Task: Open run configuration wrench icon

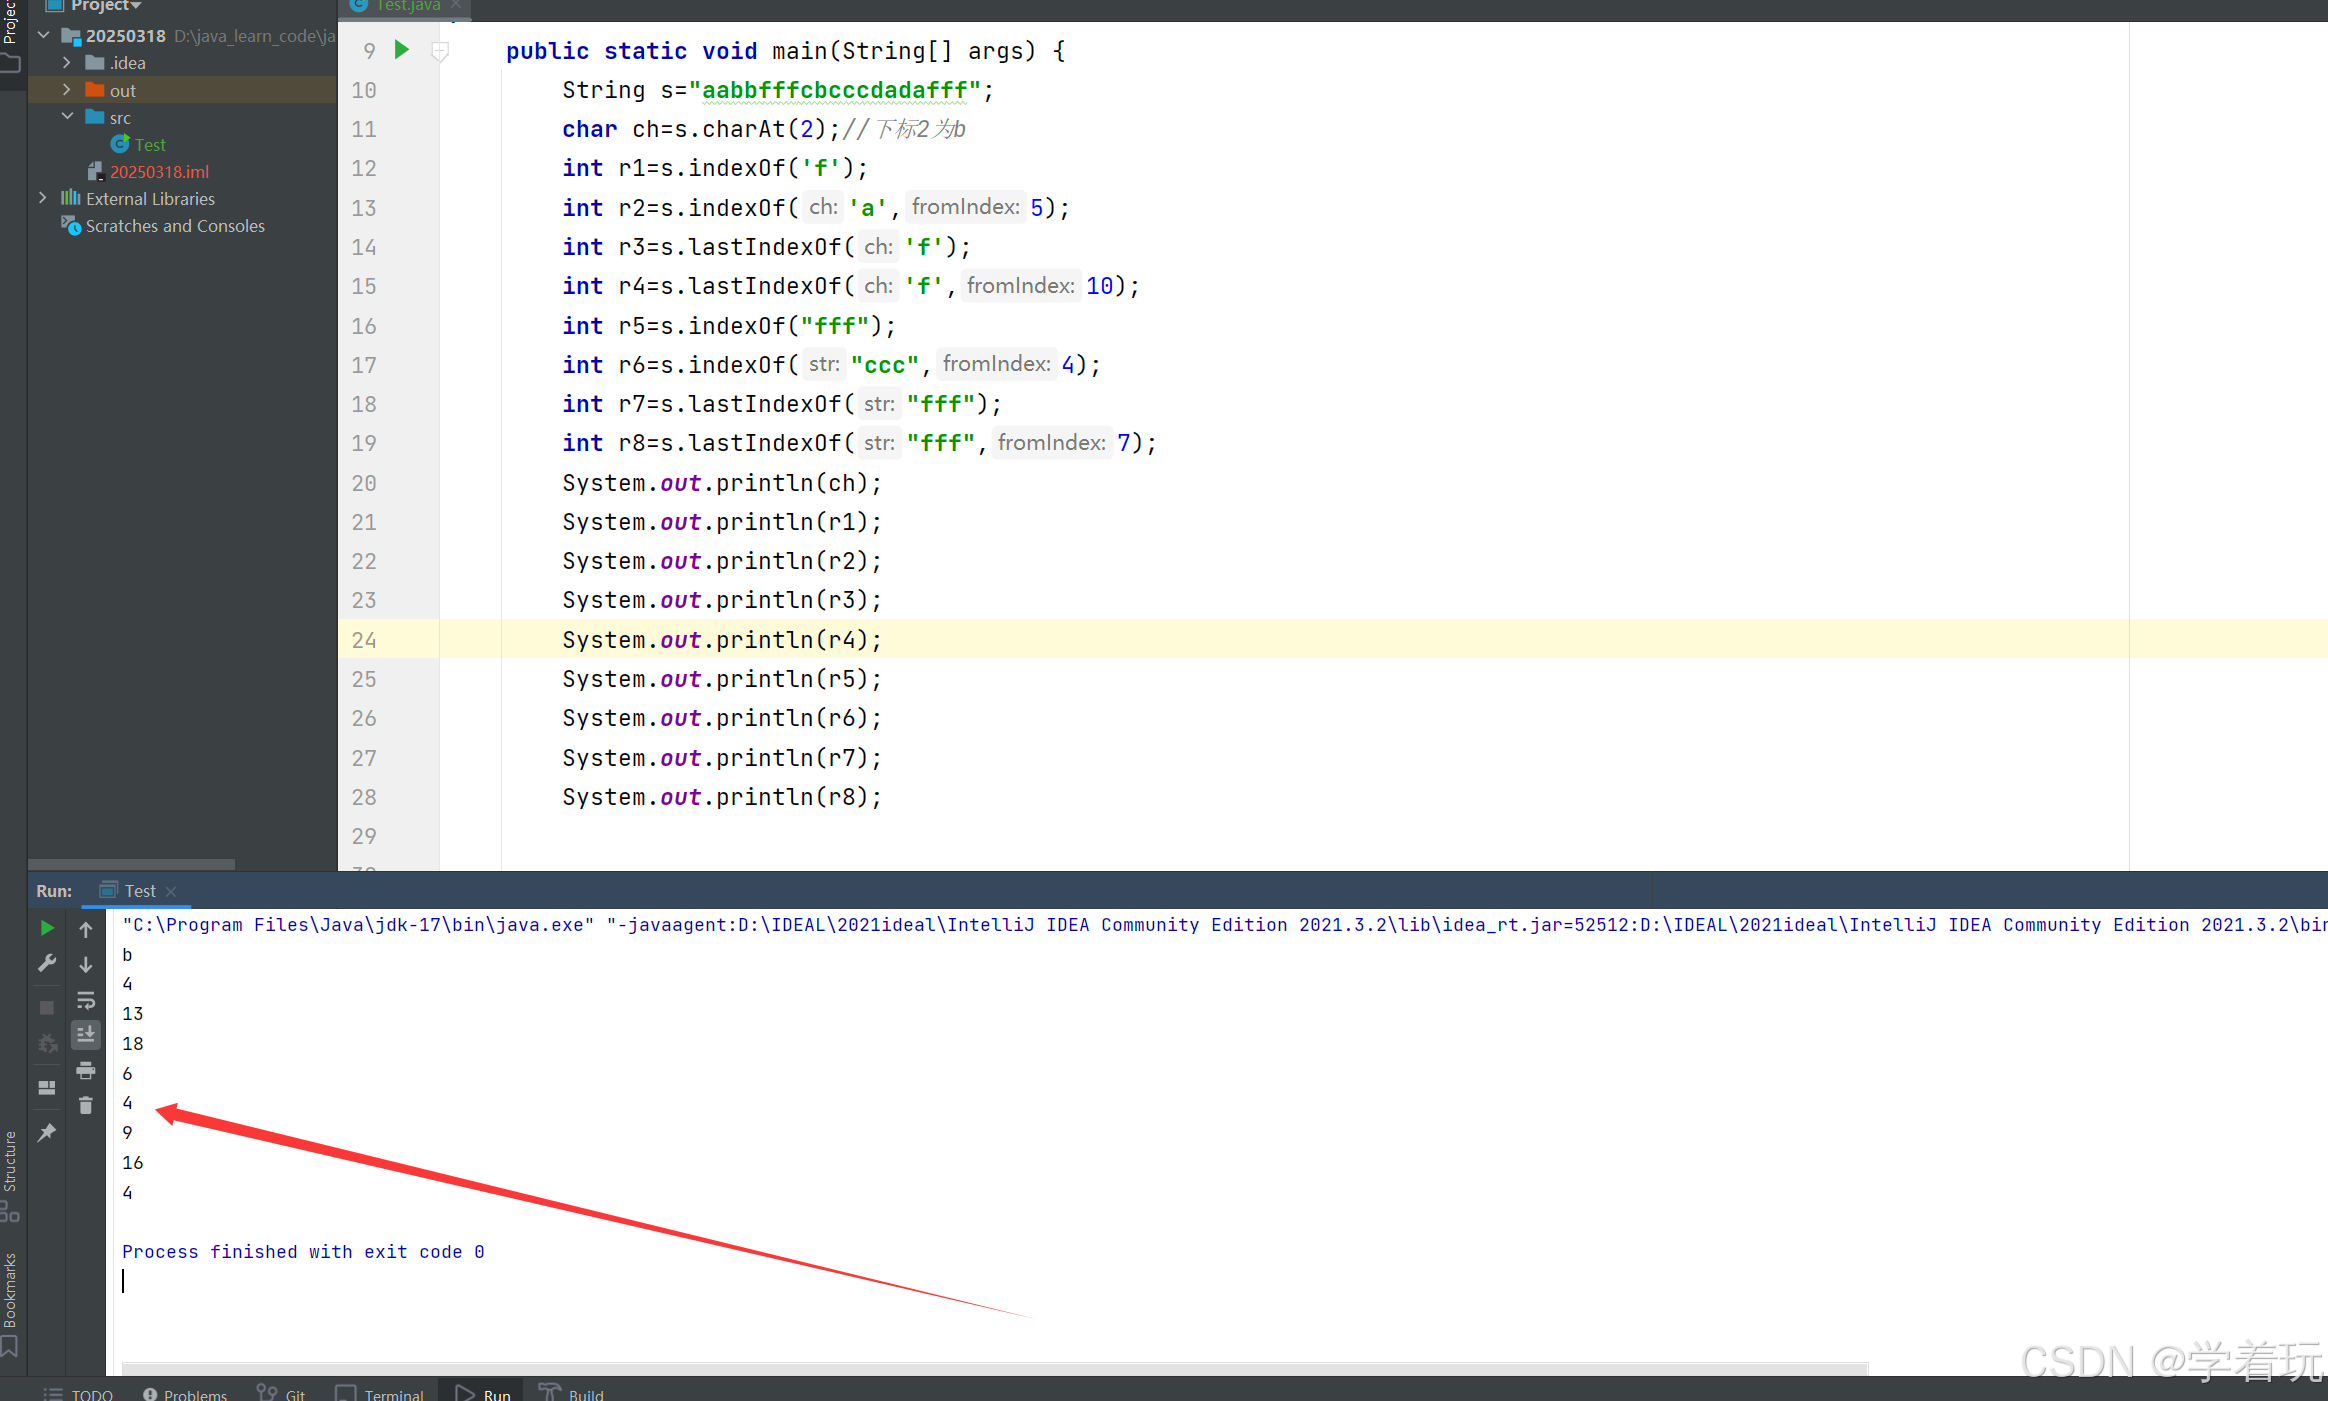Action: pos(46,963)
